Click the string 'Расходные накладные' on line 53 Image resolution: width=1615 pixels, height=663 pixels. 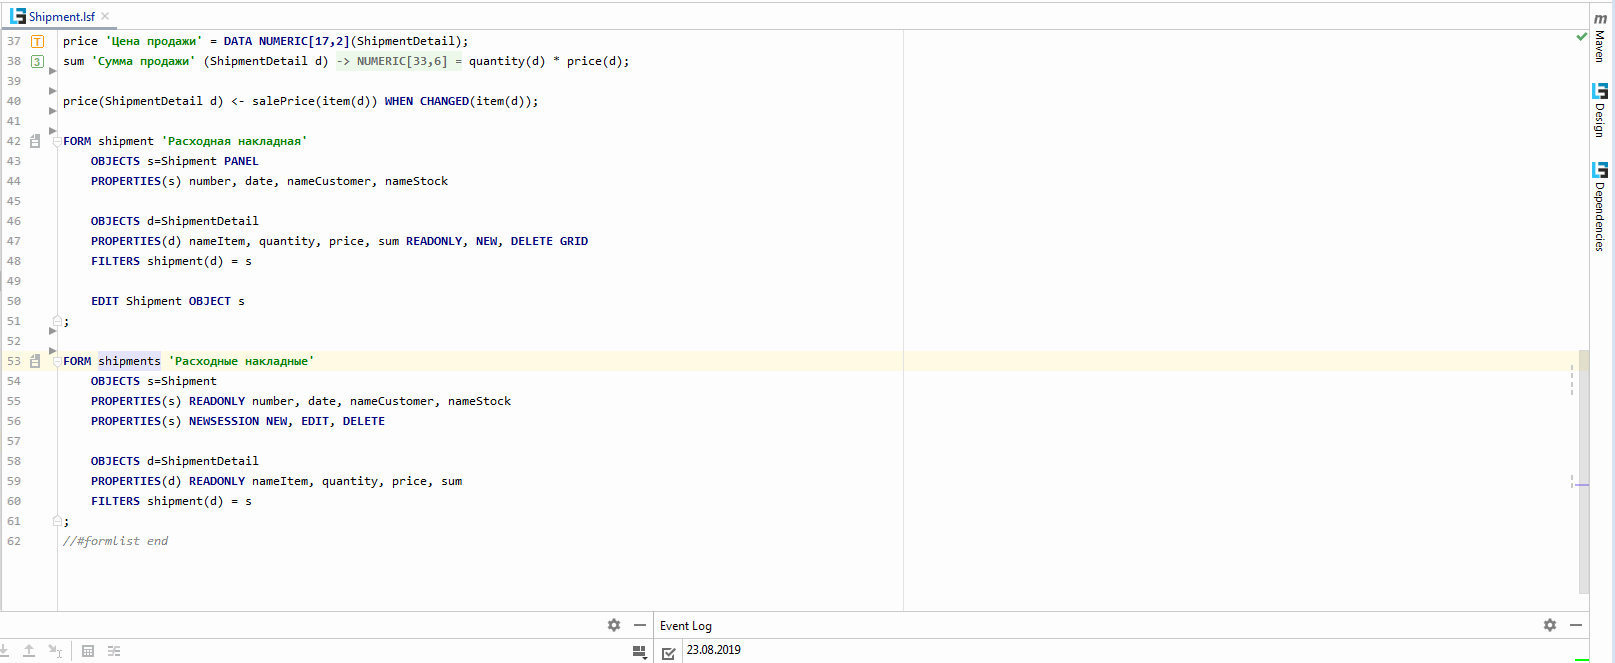click(241, 361)
